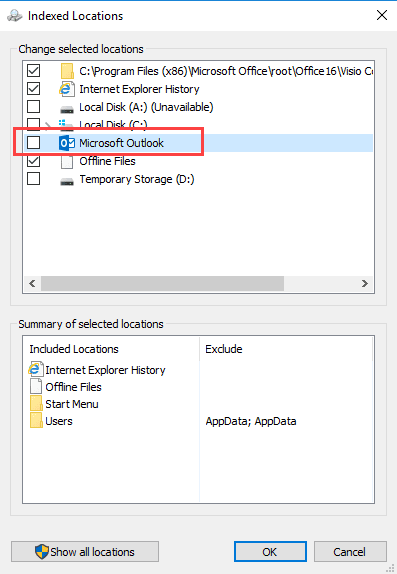Image resolution: width=397 pixels, height=574 pixels.
Task: Click the horizontal scrollbar right arrow
Action: (365, 283)
